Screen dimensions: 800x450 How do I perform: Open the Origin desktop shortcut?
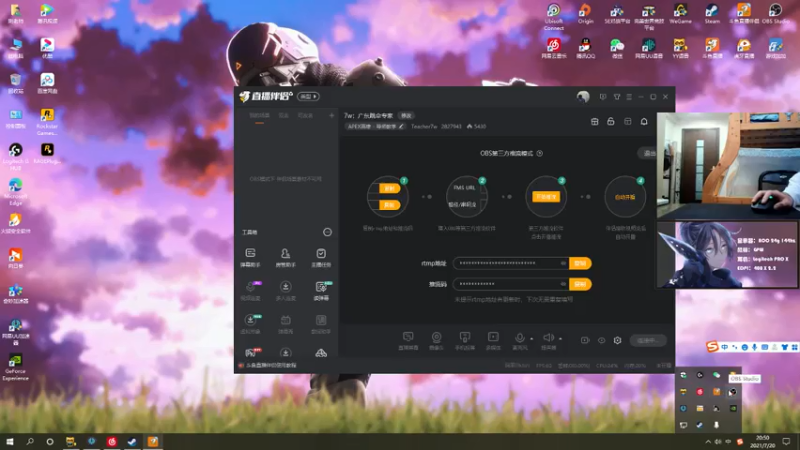click(585, 14)
